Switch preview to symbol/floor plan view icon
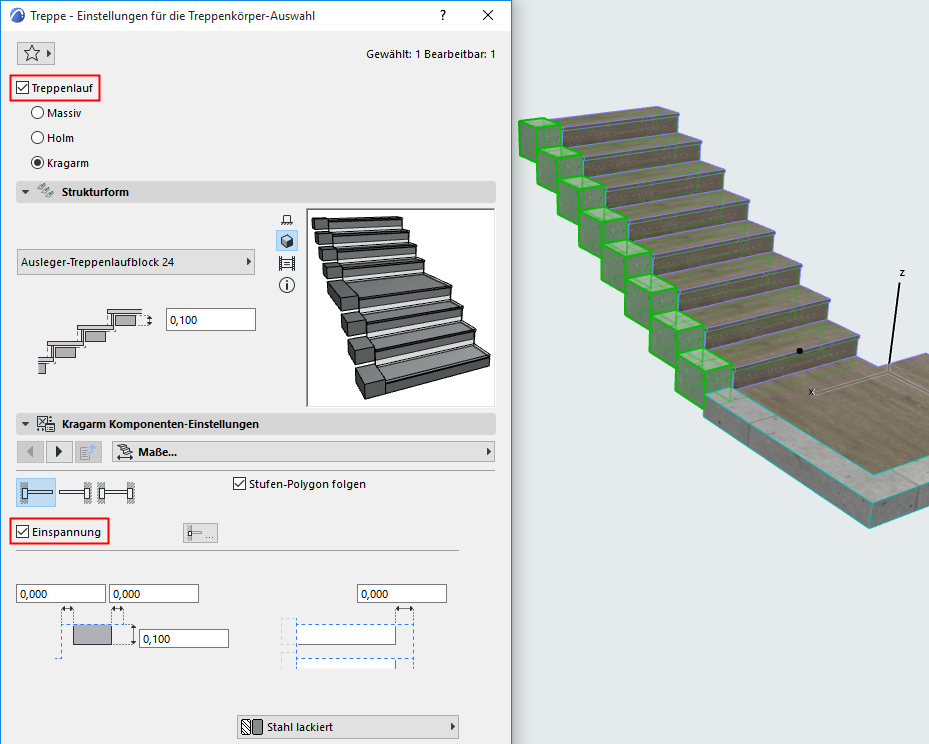The image size is (929, 744). pyautogui.click(x=288, y=218)
